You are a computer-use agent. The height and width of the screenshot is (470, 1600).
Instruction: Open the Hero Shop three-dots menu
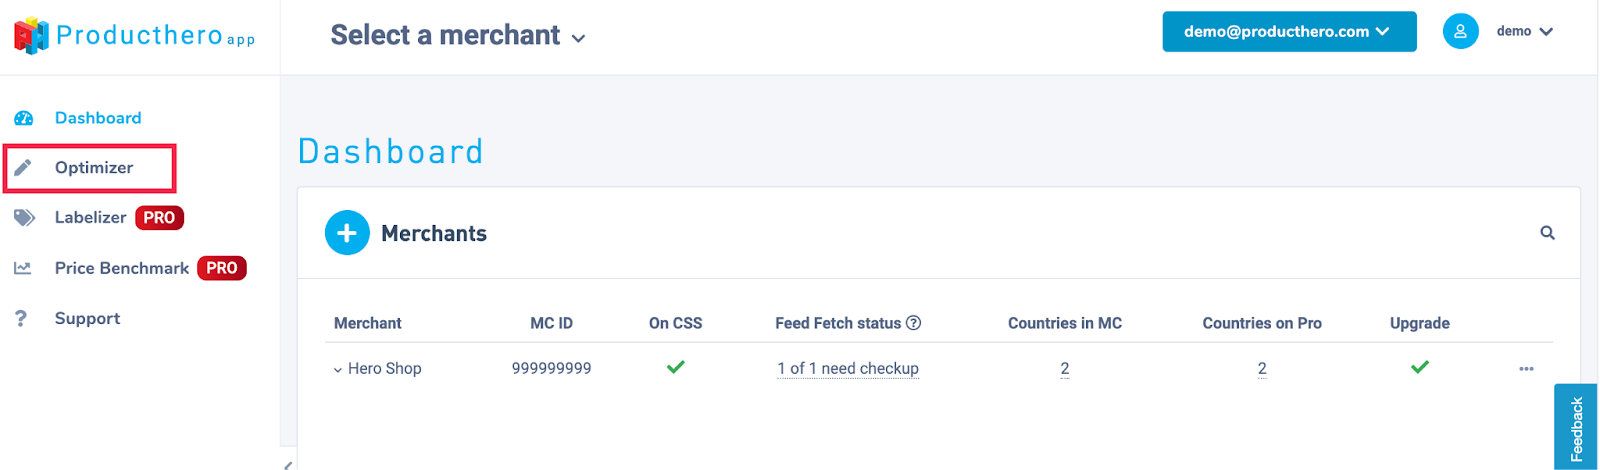click(1526, 369)
